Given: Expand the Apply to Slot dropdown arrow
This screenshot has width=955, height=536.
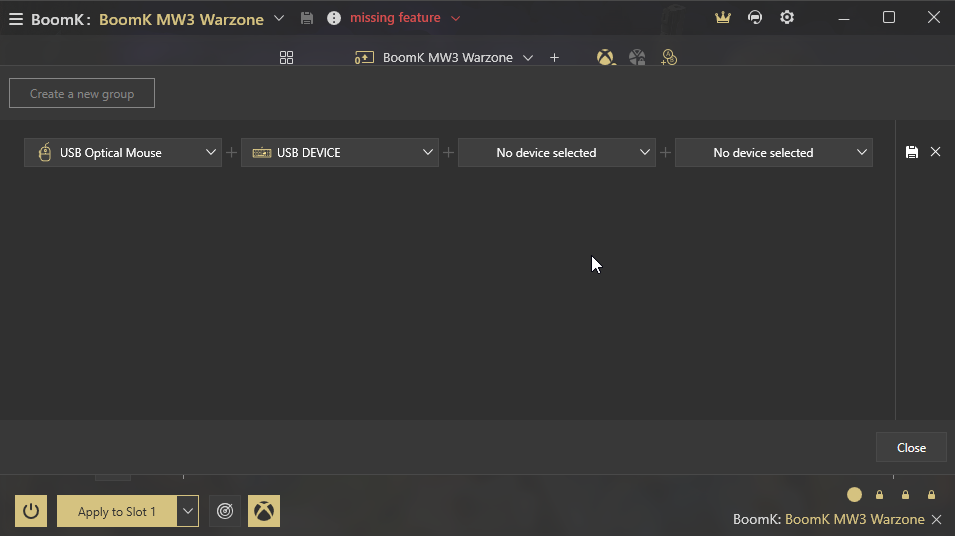Looking at the screenshot, I should [188, 511].
